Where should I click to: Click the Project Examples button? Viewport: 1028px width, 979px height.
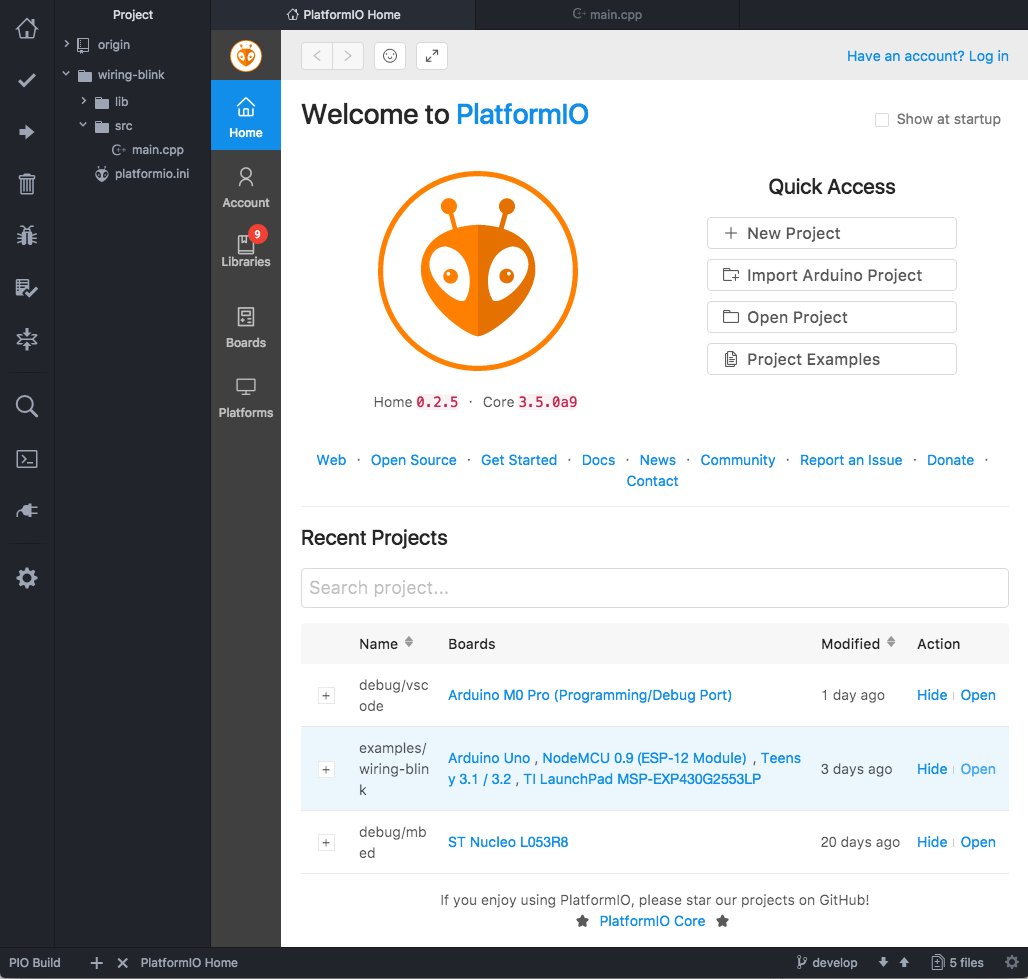(x=831, y=359)
